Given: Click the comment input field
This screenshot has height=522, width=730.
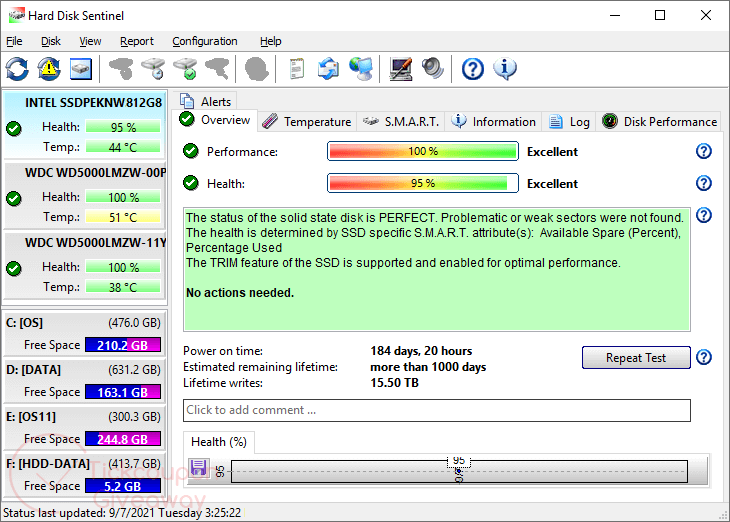Looking at the screenshot, I should point(436,410).
